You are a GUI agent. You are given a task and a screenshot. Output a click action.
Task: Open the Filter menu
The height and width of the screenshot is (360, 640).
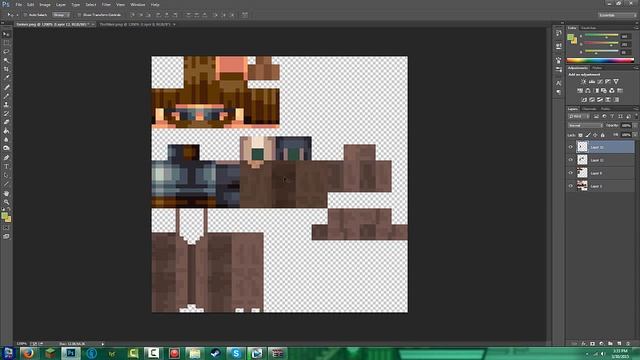(x=106, y=4)
